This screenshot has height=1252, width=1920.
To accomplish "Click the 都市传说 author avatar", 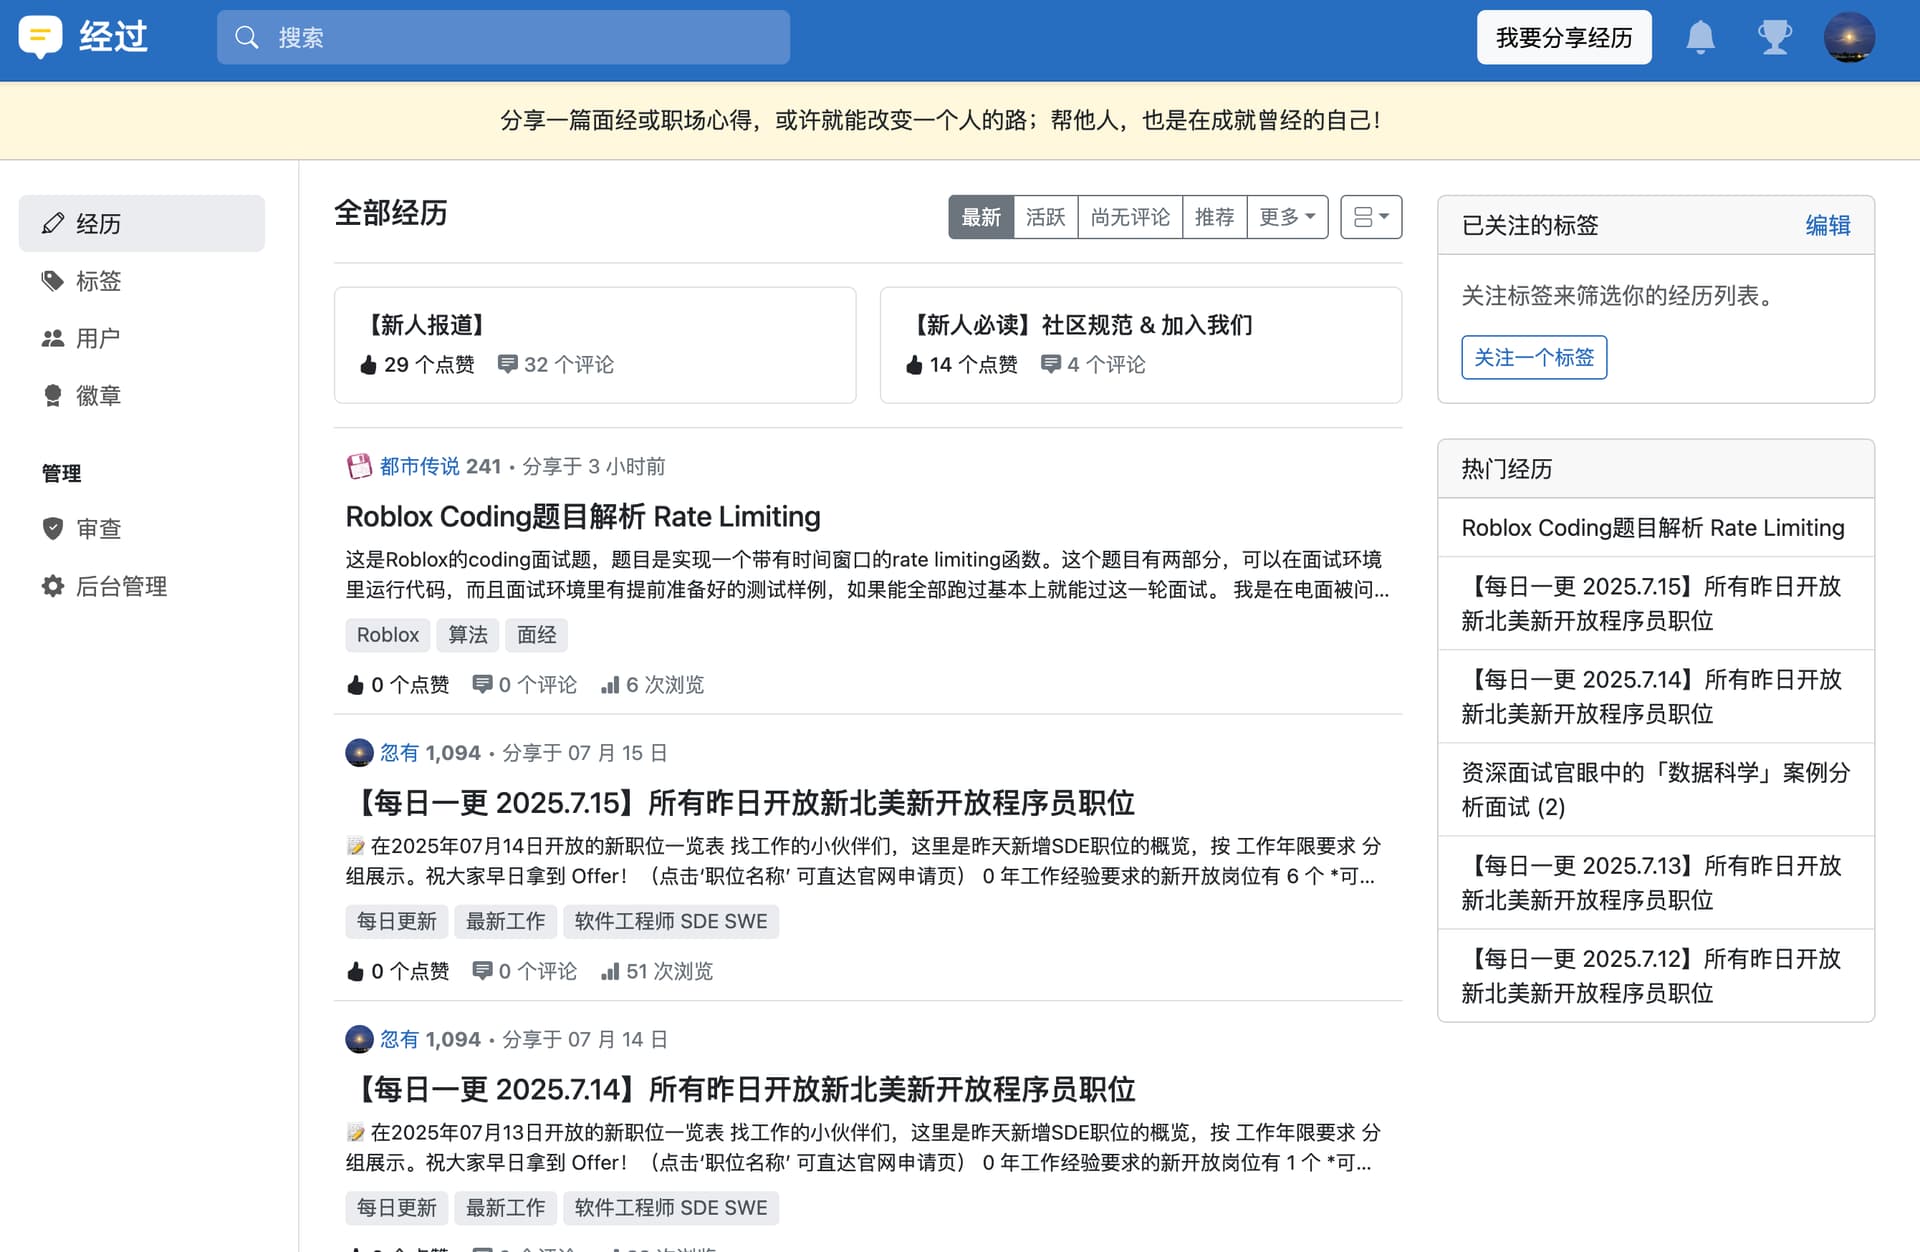I will 359,466.
